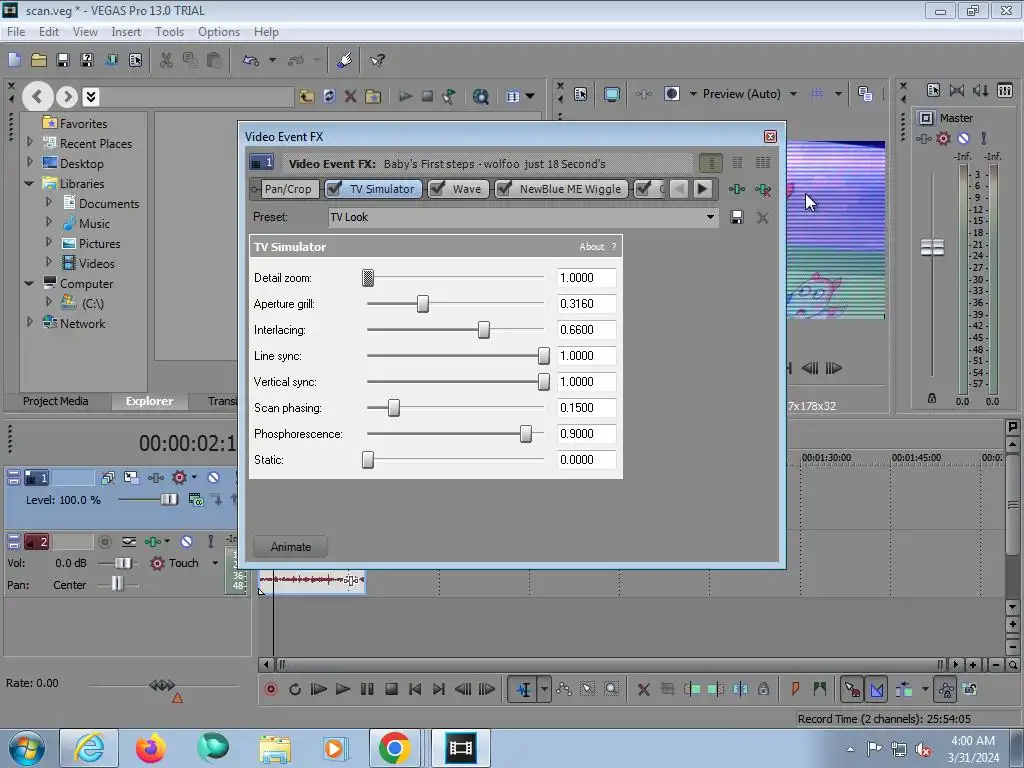The width and height of the screenshot is (1024, 768).
Task: Mute video track 1
Action: click(213, 477)
